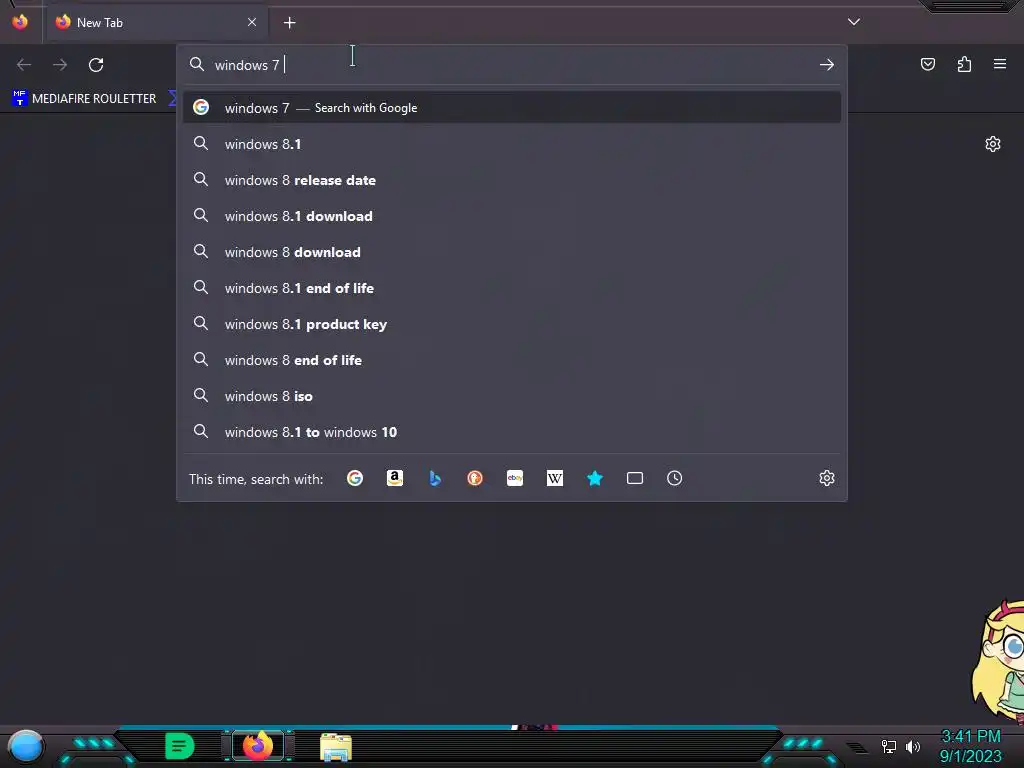Image resolution: width=1024 pixels, height=768 pixels.
Task: Submit search with the Go arrow
Action: (827, 65)
